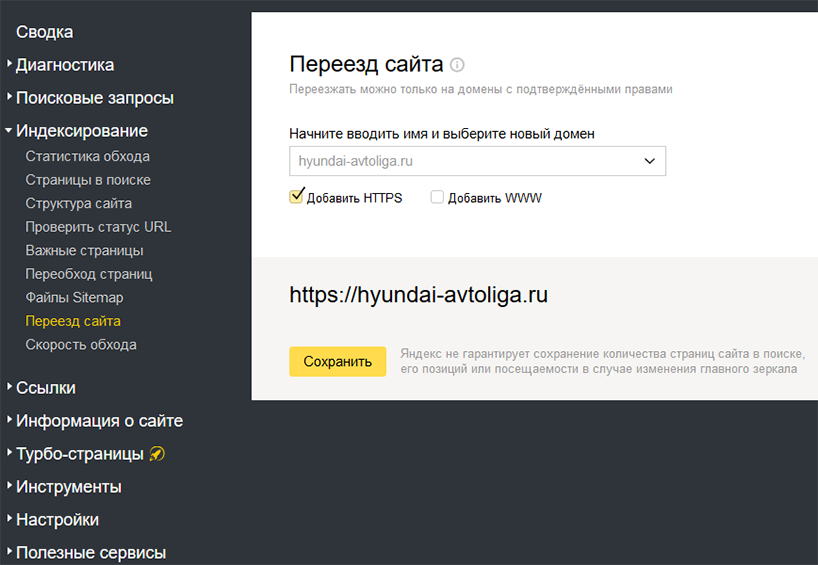Click the https://hyundai-avtoliga.ru preview text

pyautogui.click(x=418, y=295)
